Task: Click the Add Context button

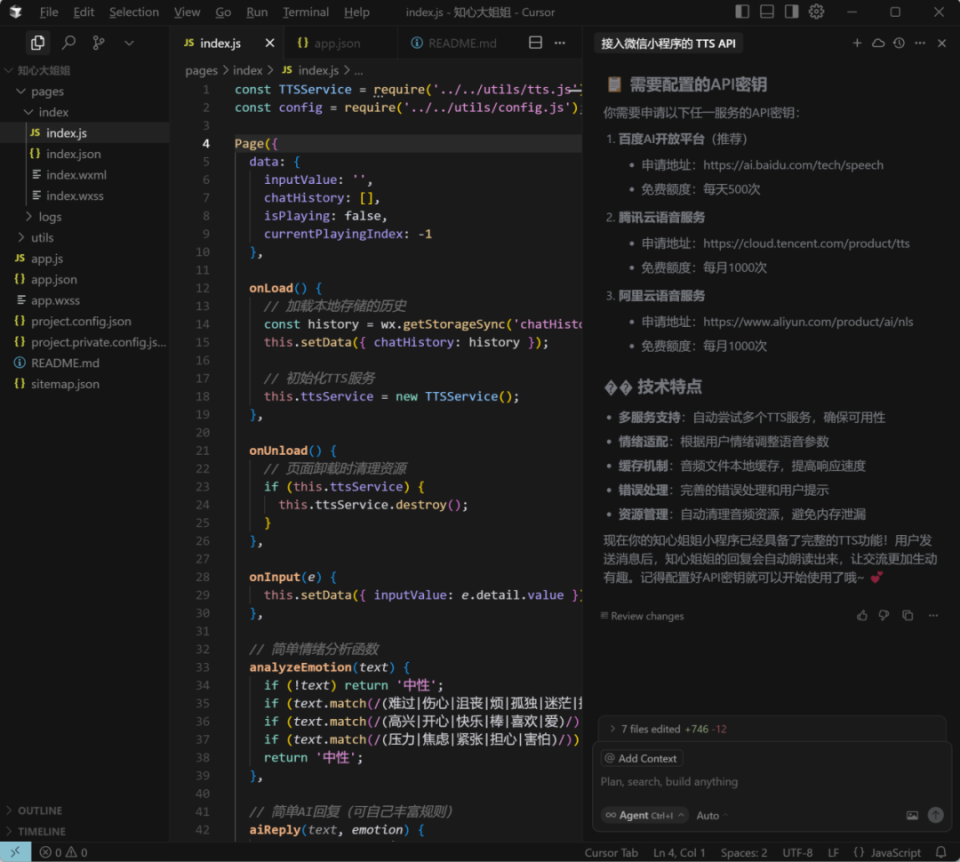Action: (x=642, y=759)
